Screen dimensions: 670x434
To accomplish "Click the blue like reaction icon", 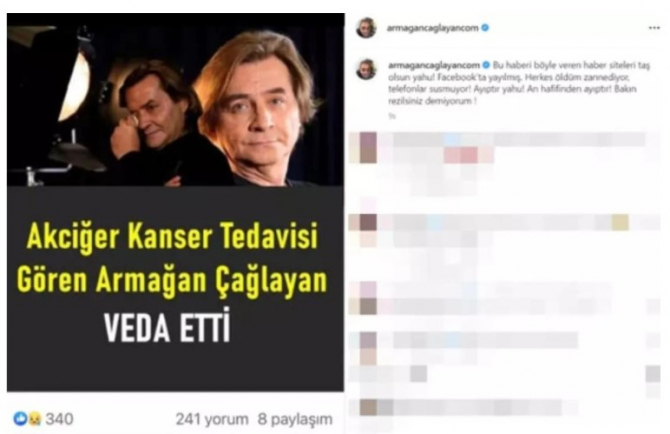I will point(20,419).
